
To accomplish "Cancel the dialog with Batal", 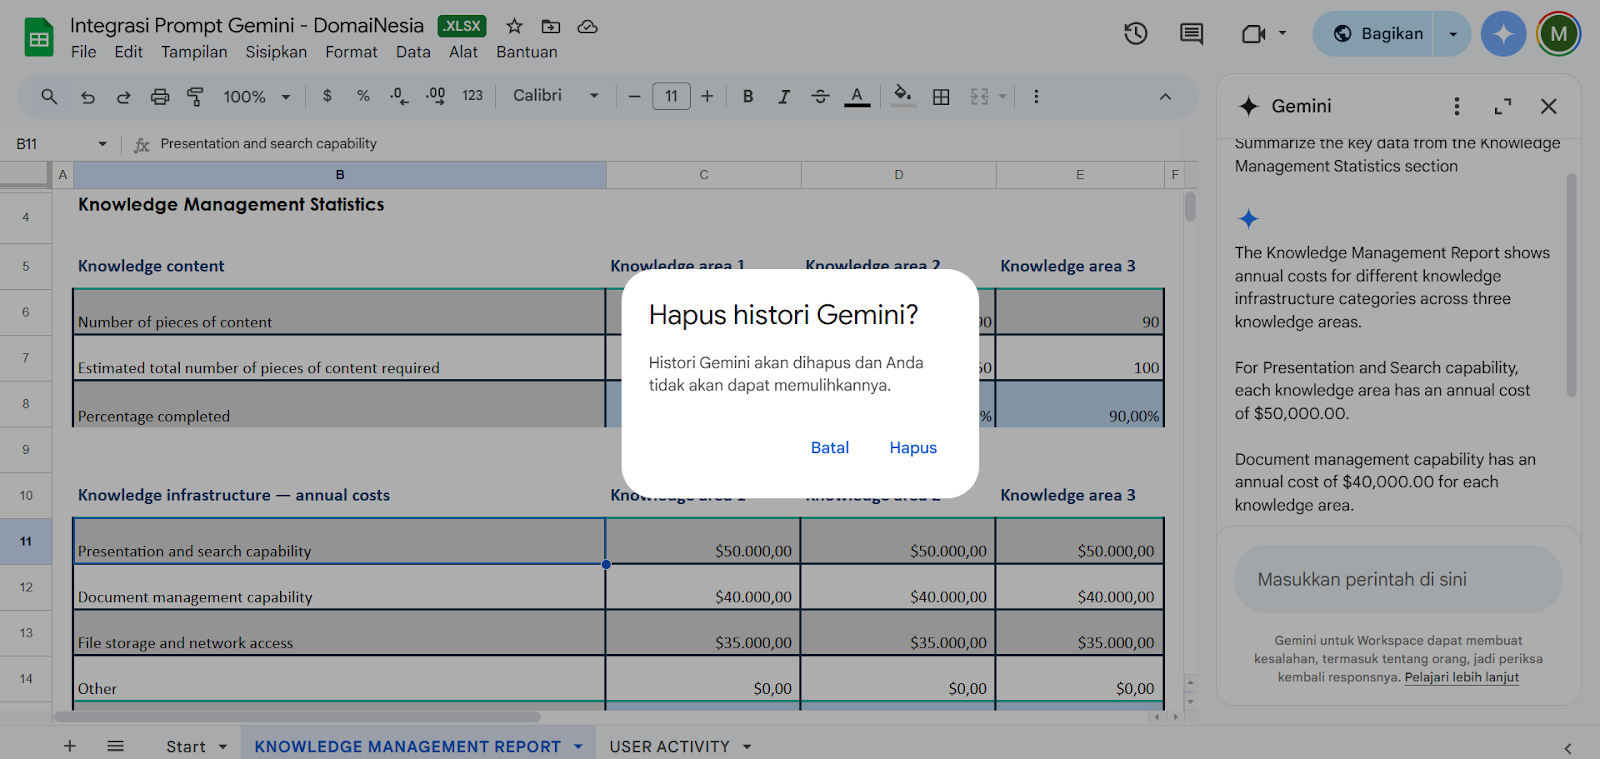I will pyautogui.click(x=829, y=448).
